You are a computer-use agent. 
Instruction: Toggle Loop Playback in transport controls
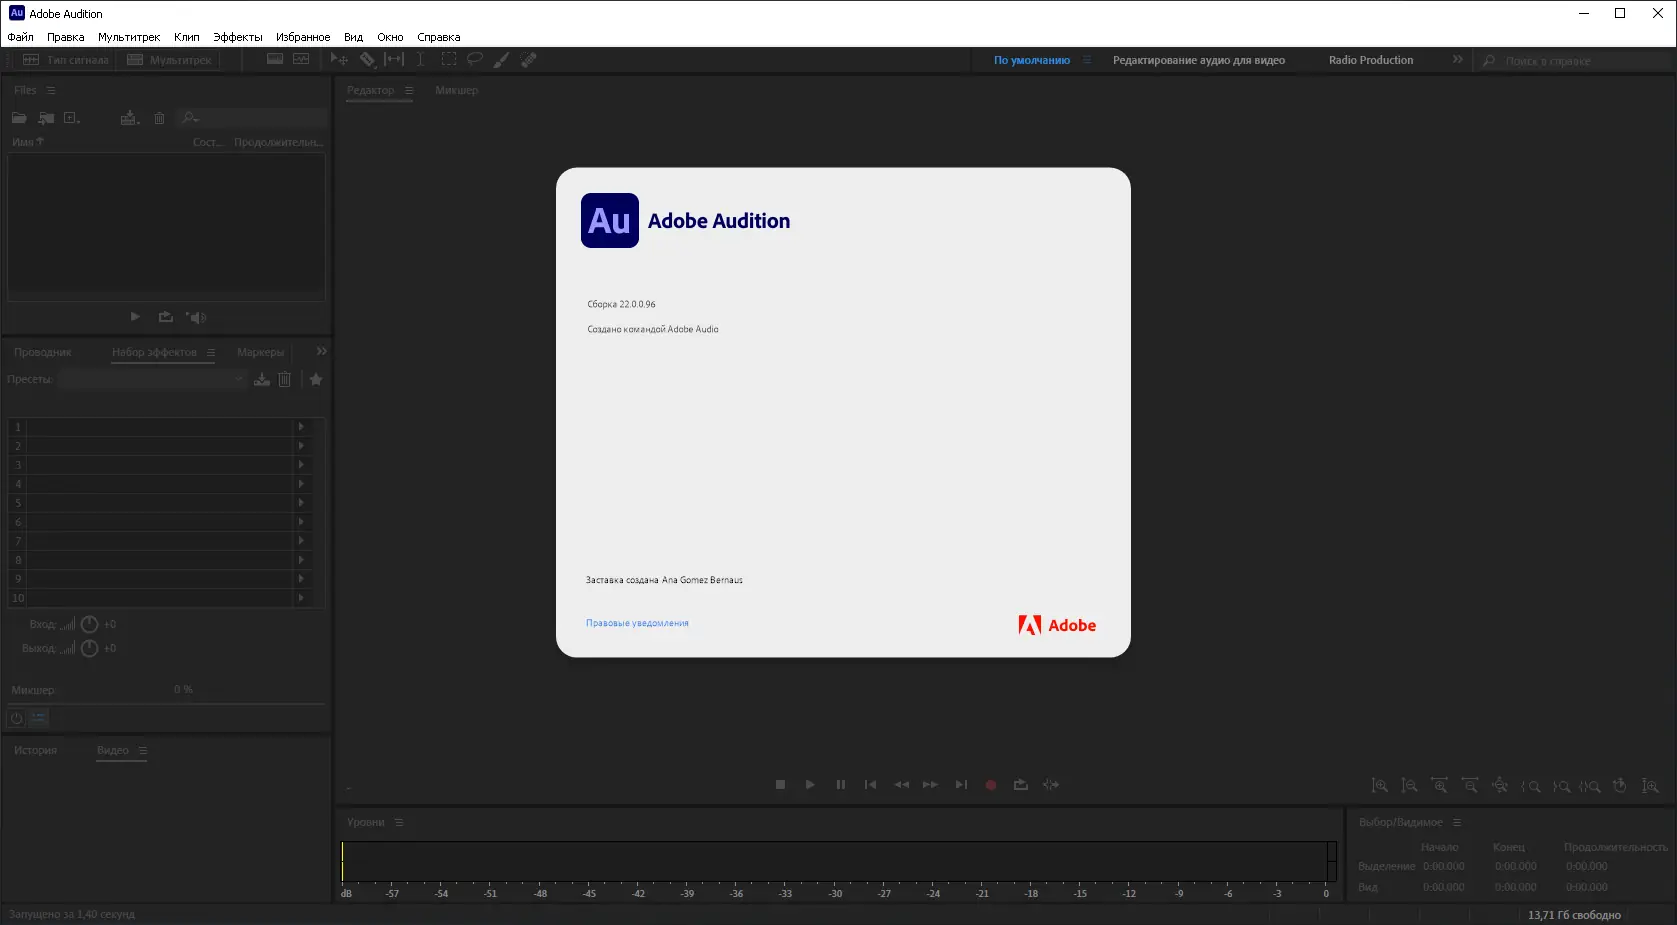1020,784
